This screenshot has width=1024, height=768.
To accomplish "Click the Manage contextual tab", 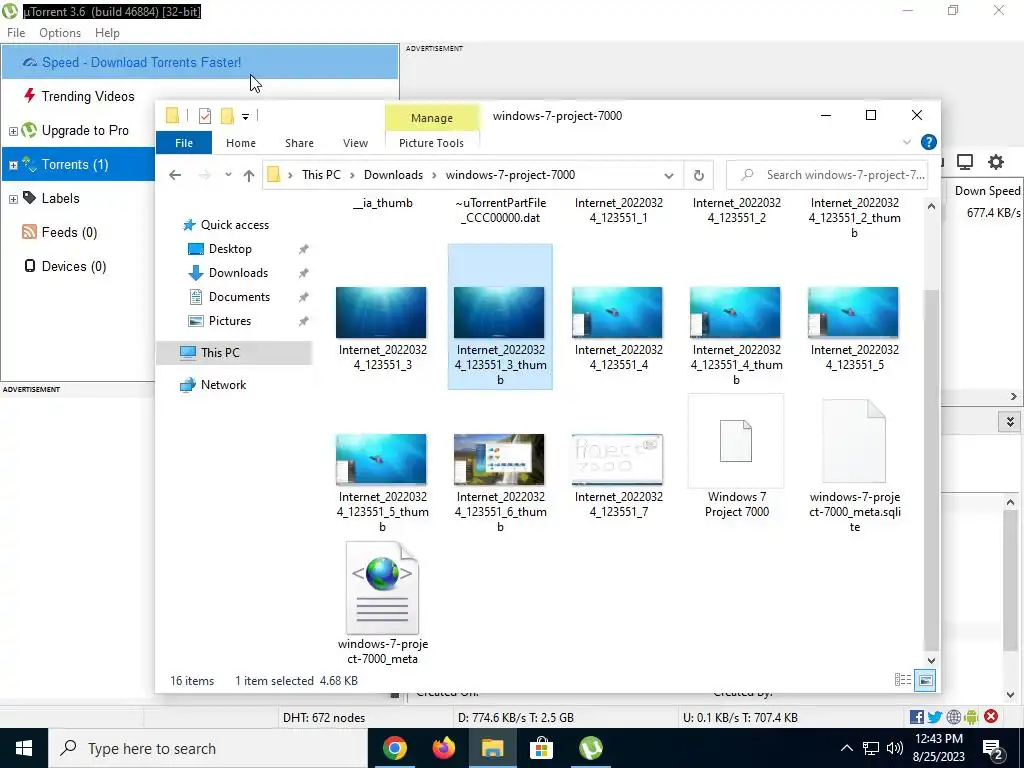I will click(x=432, y=118).
